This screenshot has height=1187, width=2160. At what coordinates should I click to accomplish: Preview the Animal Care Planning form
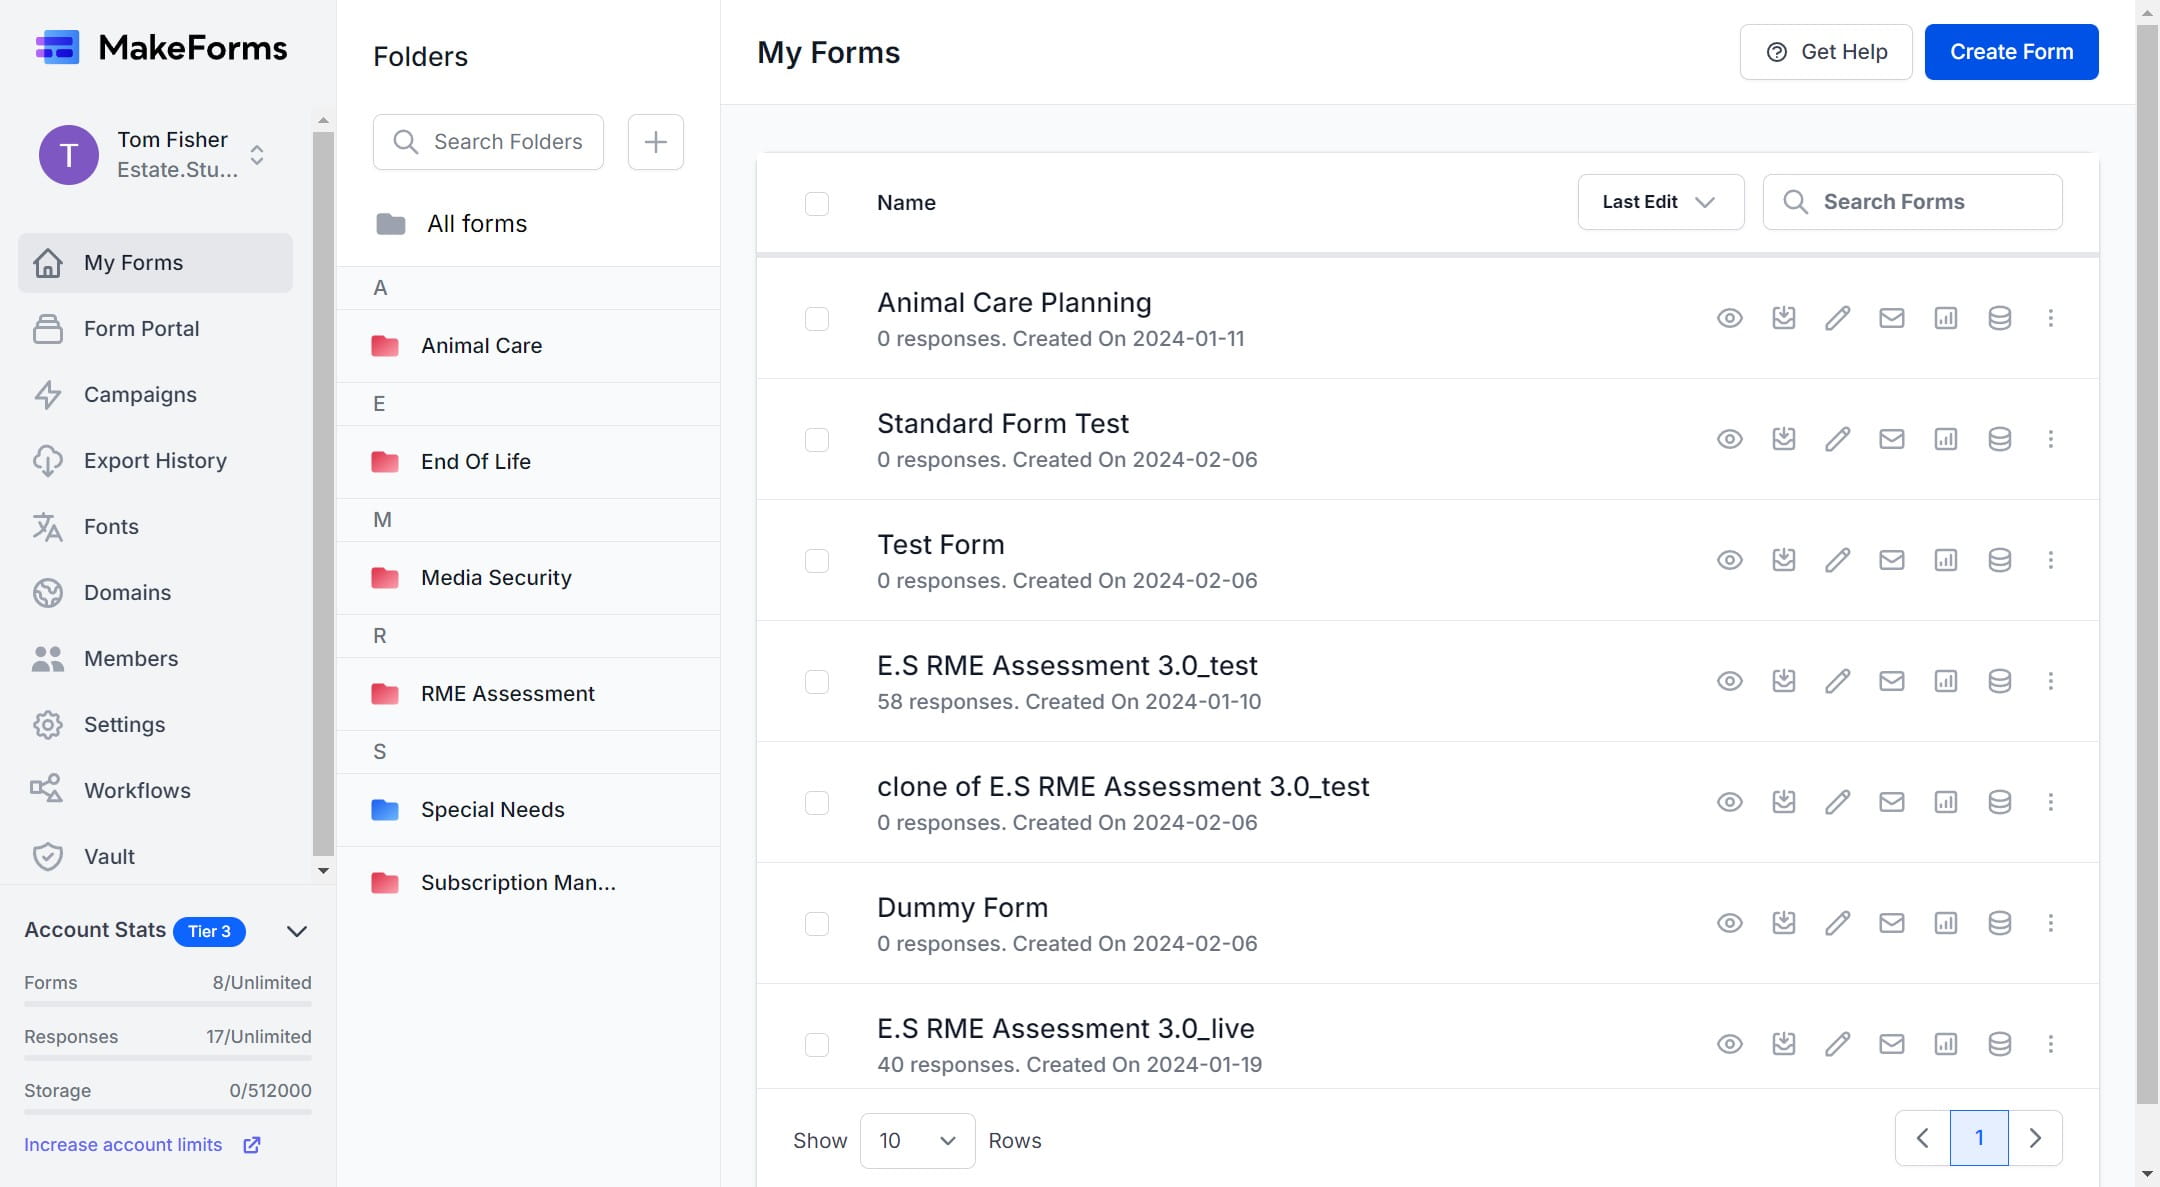click(1730, 318)
